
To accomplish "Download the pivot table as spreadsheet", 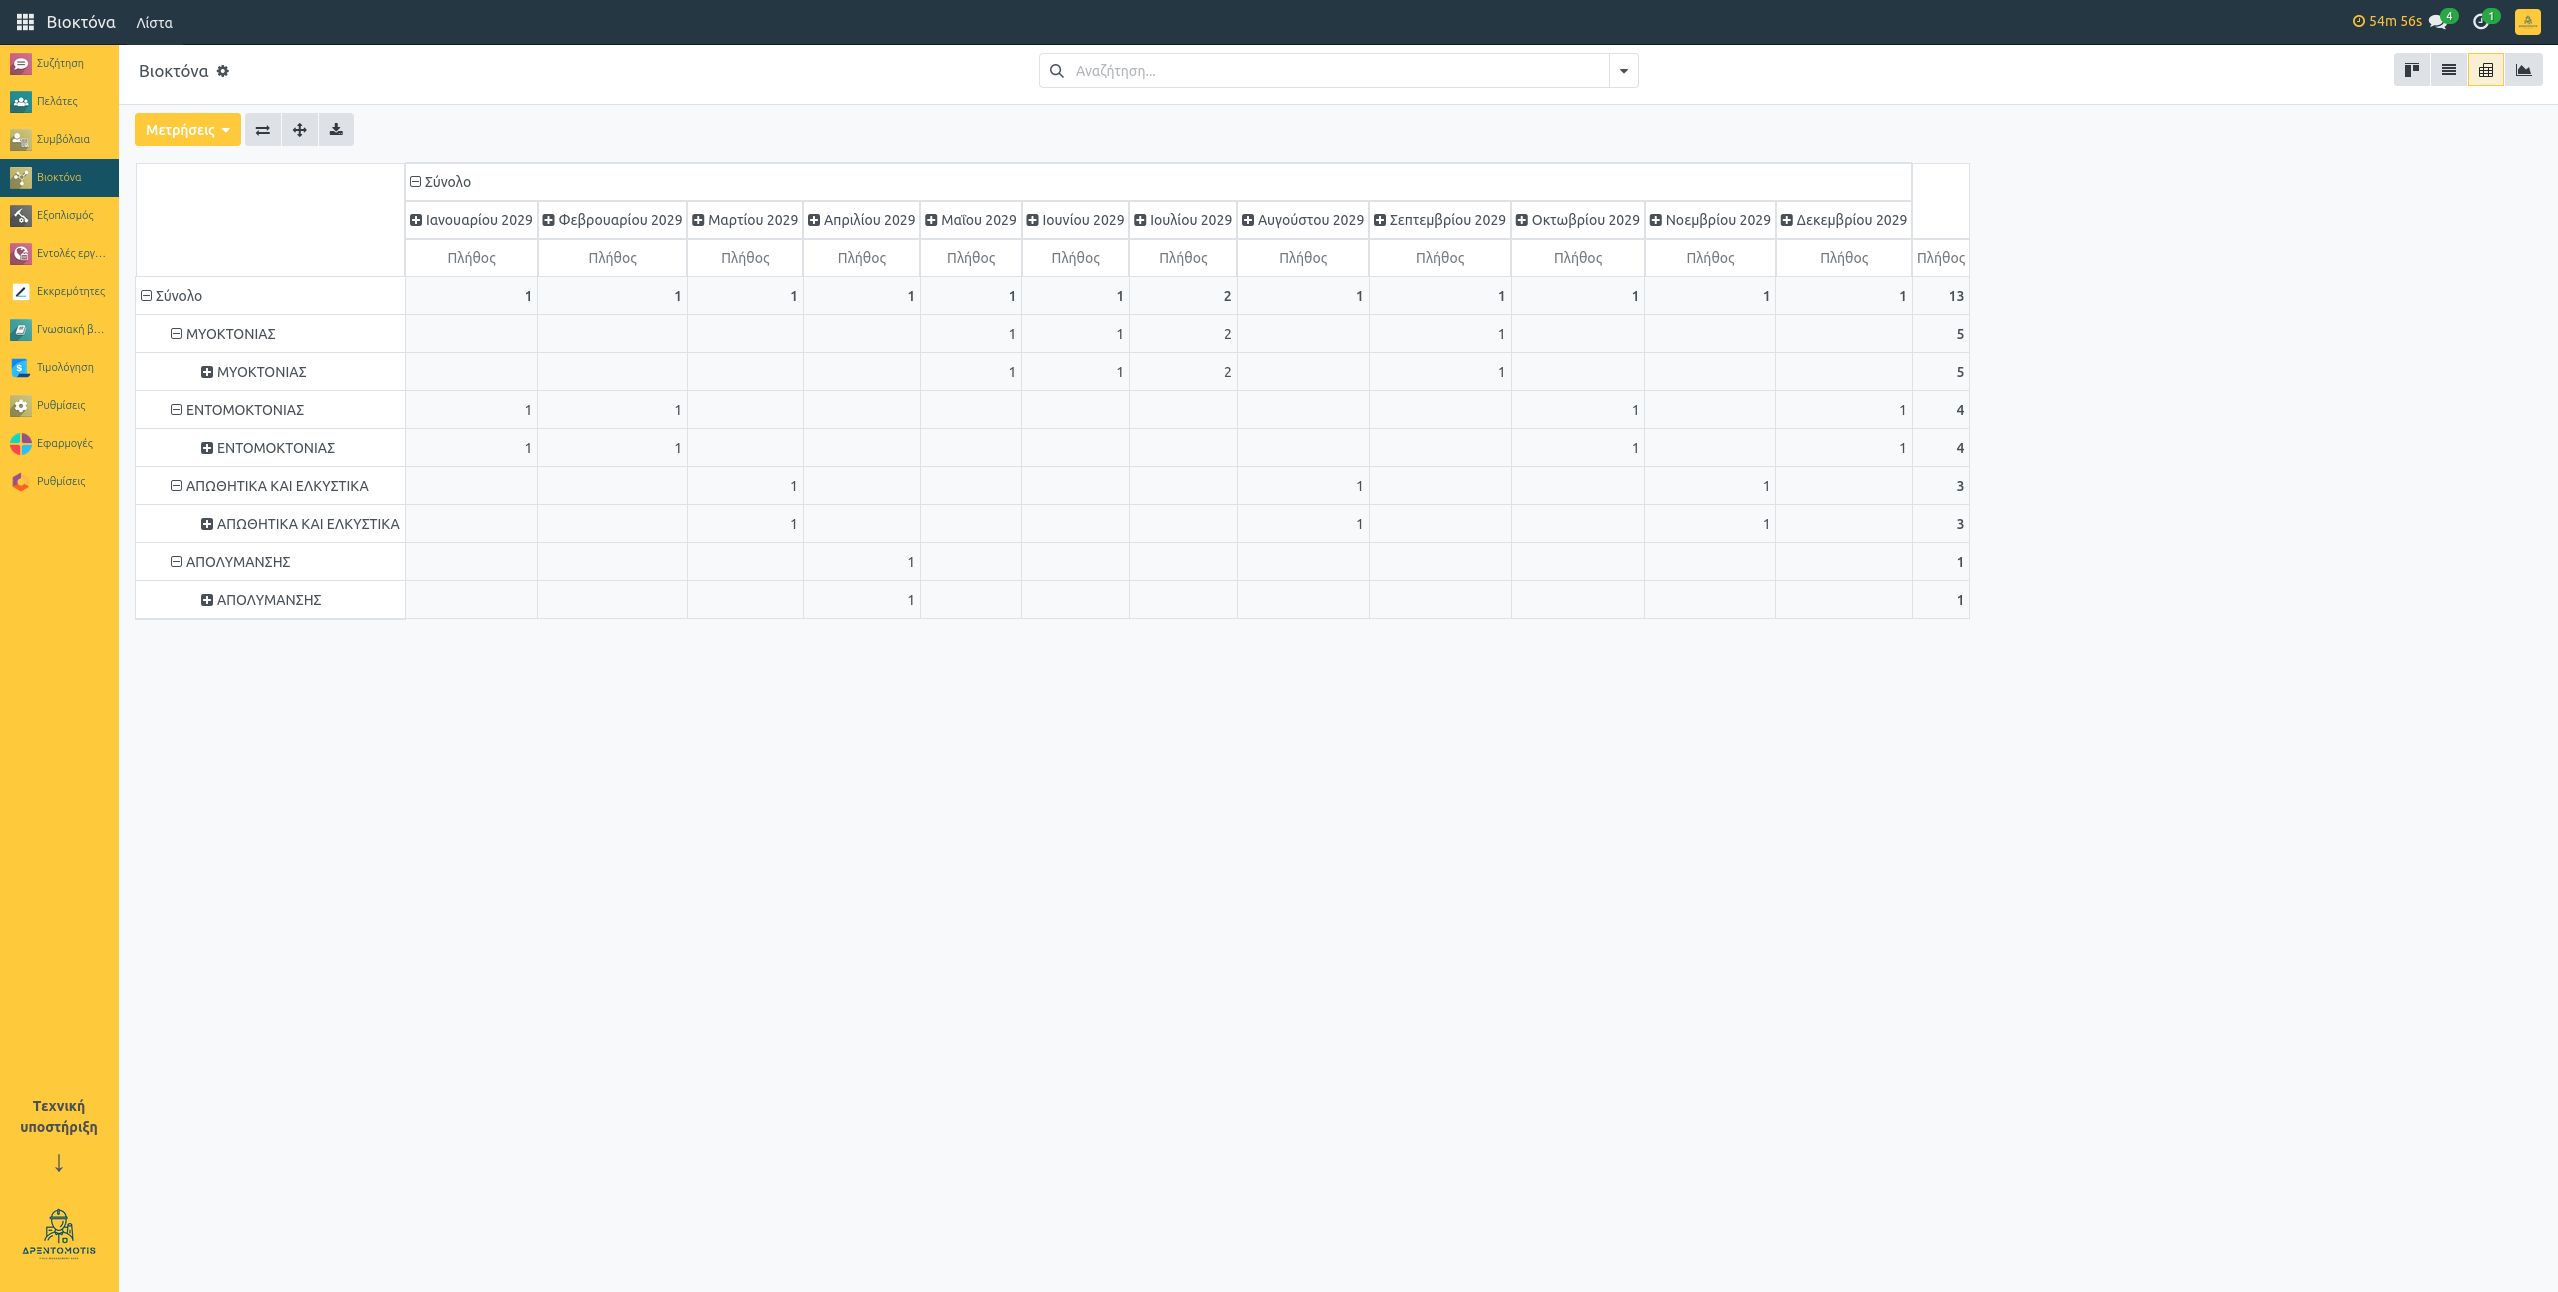I will tap(336, 130).
